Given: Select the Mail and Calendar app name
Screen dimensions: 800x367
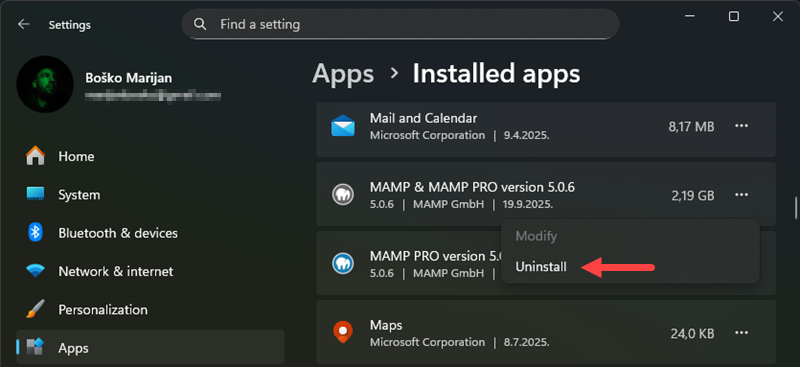Looking at the screenshot, I should coord(423,118).
